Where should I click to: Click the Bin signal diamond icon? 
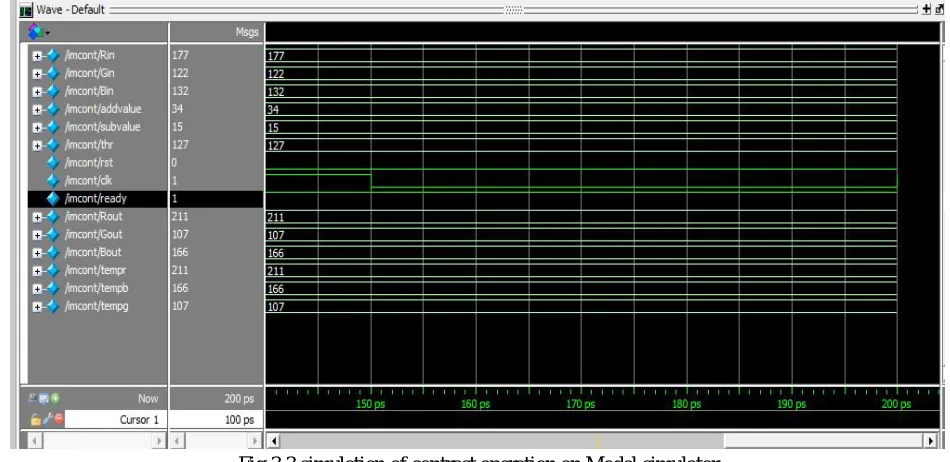[53, 91]
